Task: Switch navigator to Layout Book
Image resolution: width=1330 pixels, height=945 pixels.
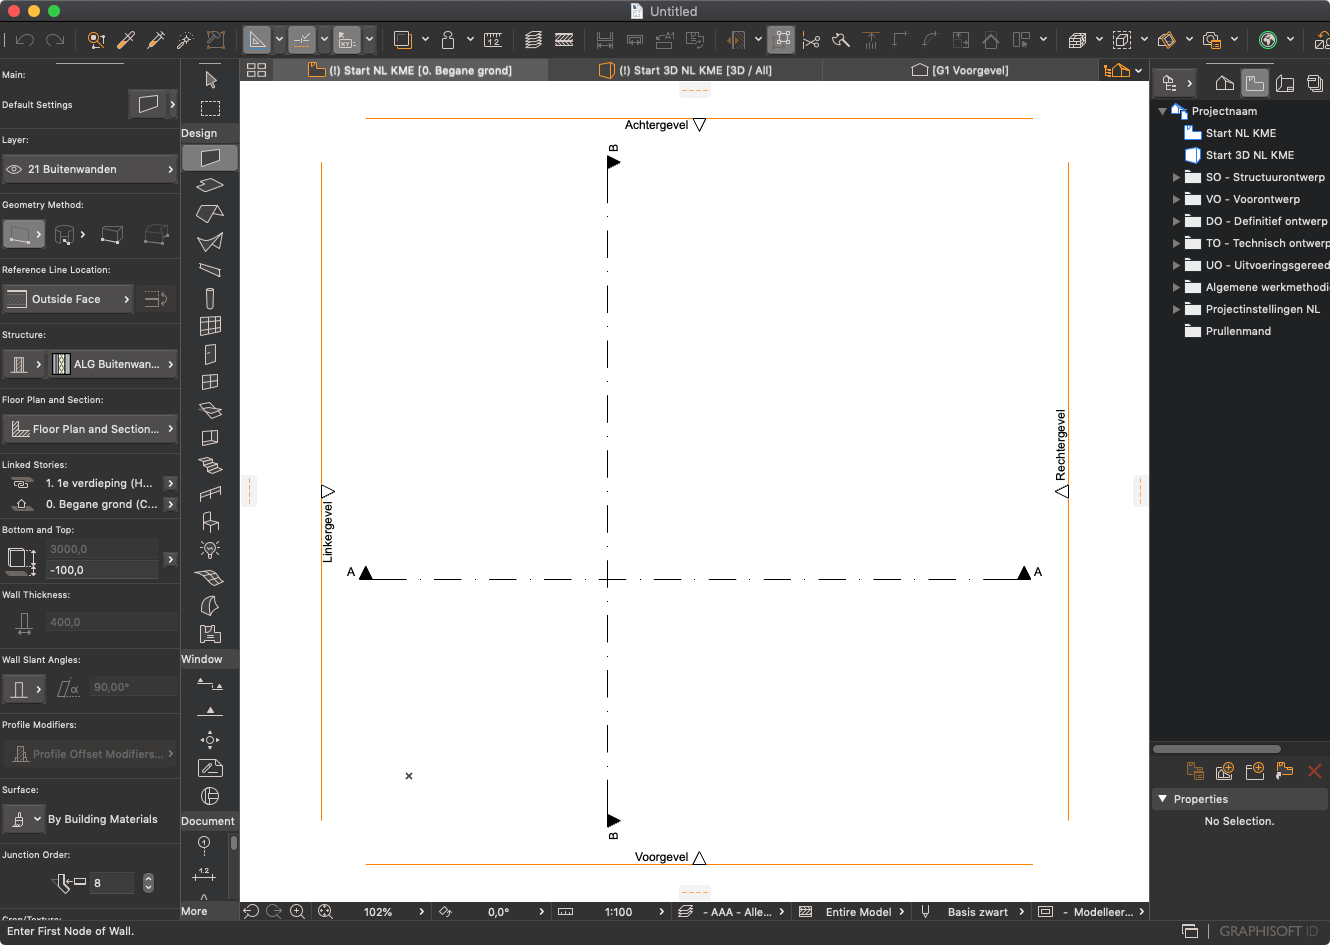Action: (x=1285, y=83)
